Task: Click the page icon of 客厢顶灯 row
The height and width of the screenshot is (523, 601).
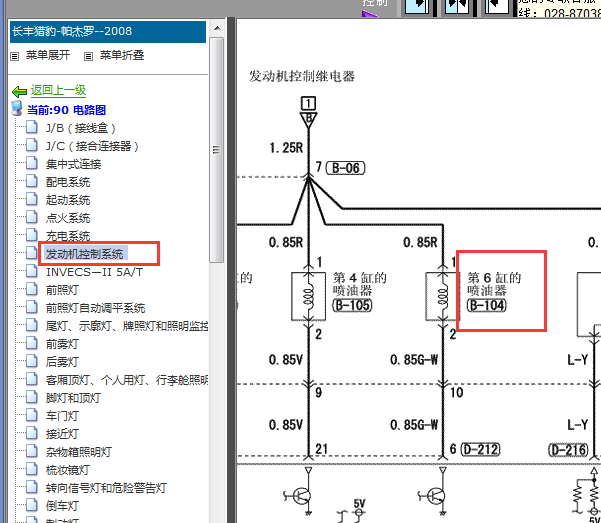Action: 32,379
